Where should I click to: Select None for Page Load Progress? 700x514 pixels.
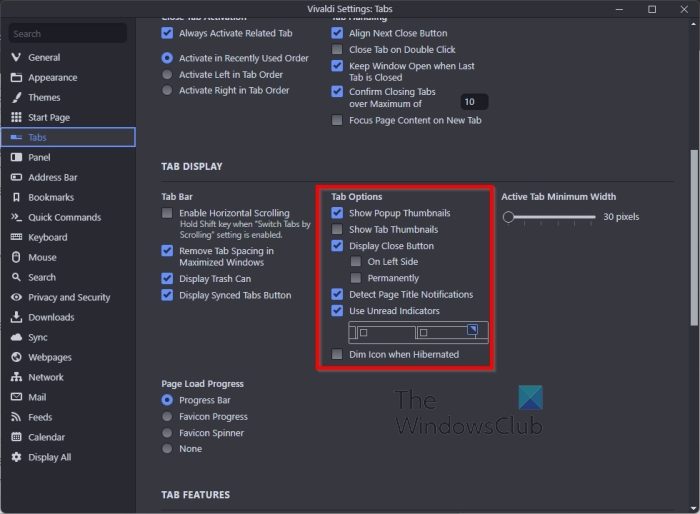(167, 449)
